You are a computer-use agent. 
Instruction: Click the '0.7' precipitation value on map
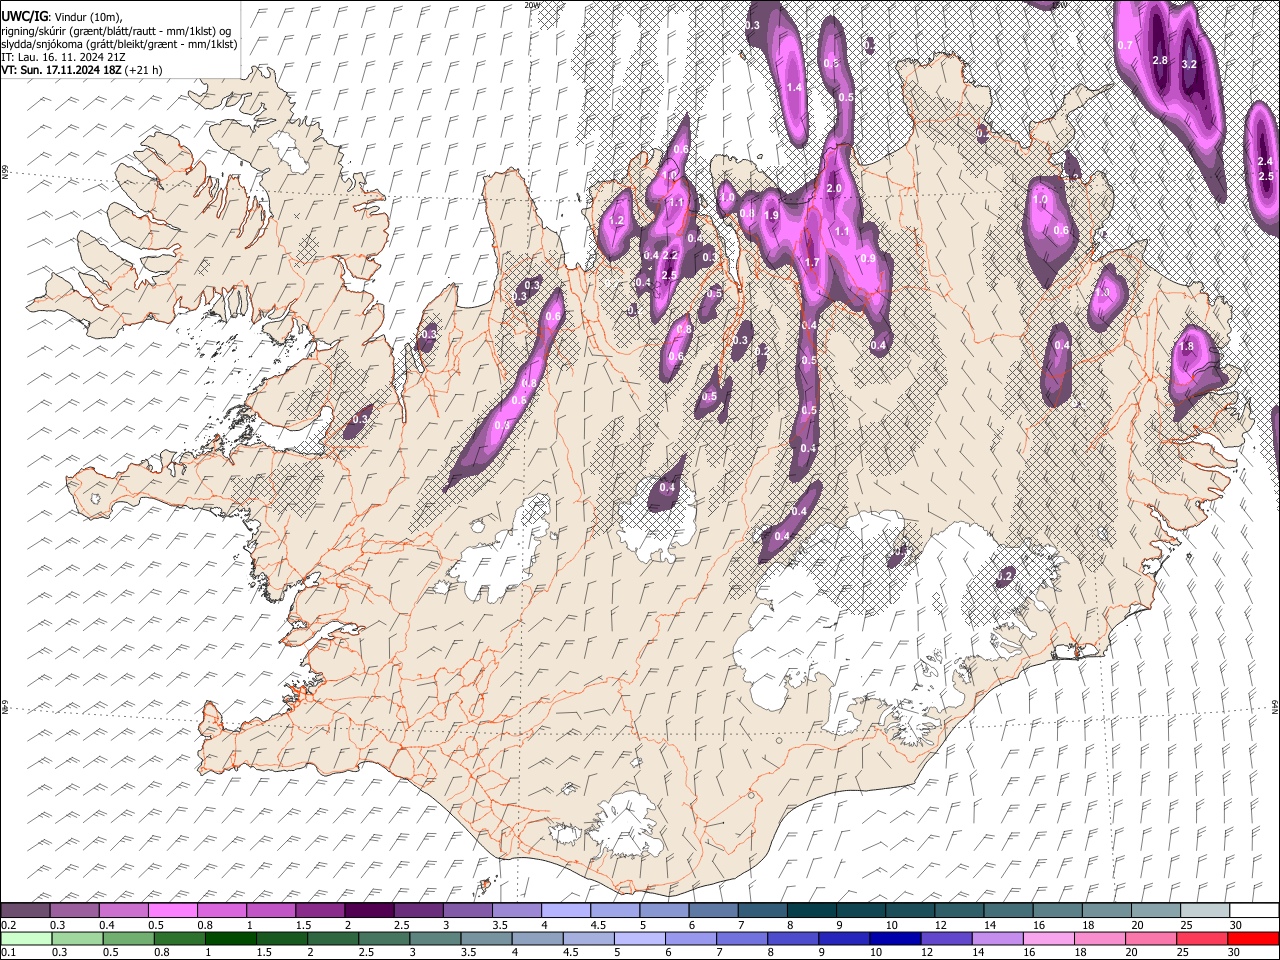pos(1125,46)
